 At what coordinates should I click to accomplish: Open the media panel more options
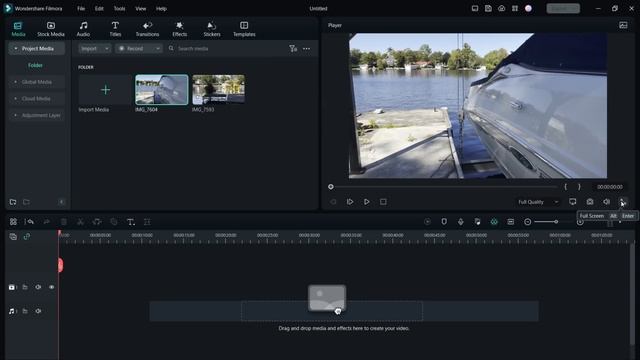307,49
